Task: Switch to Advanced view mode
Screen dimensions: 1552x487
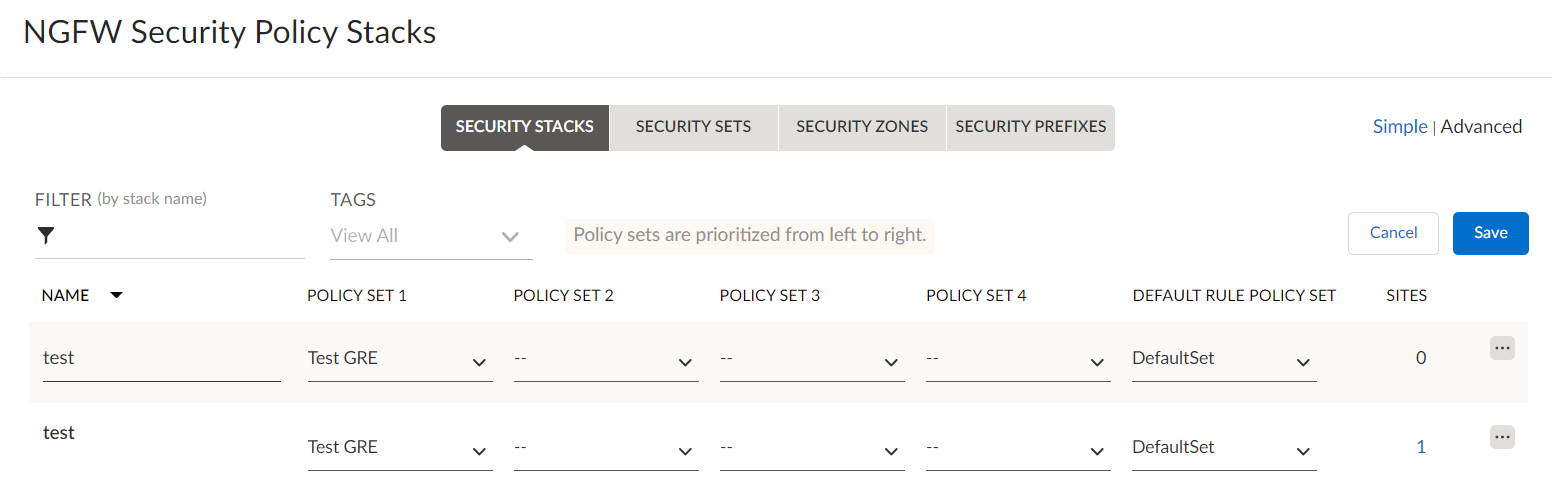Action: pyautogui.click(x=1481, y=127)
